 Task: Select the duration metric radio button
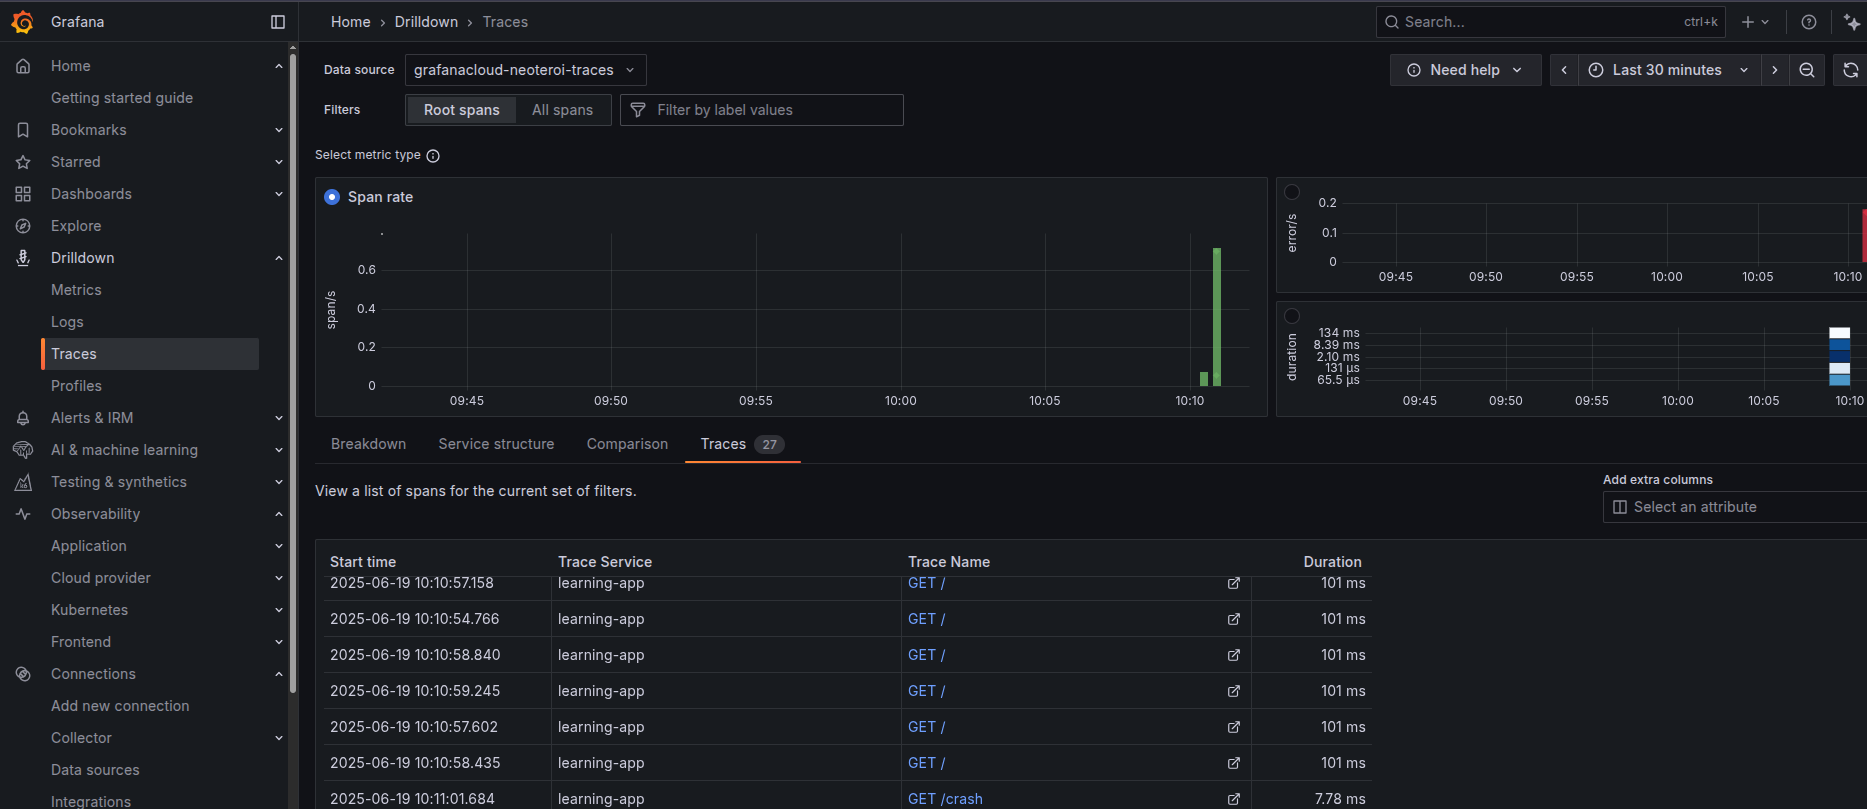coord(1292,316)
